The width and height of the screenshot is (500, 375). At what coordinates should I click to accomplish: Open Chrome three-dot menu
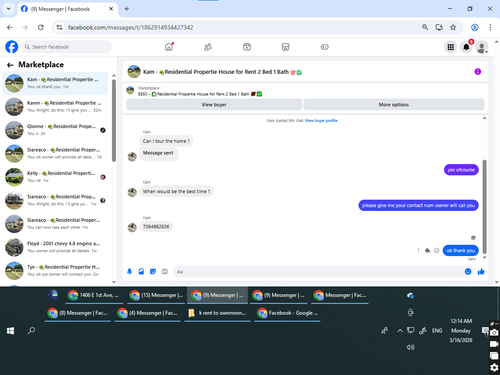(490, 27)
